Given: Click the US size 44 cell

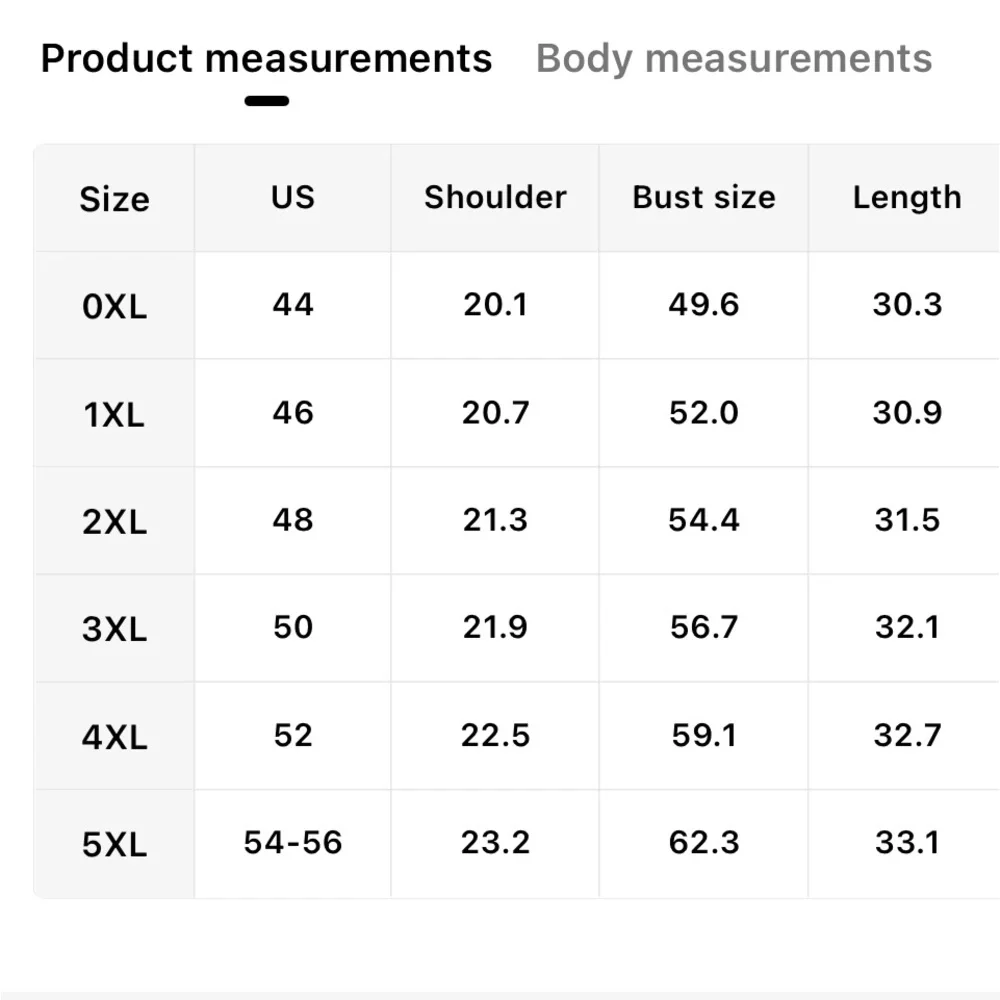Looking at the screenshot, I should pyautogui.click(x=292, y=304).
